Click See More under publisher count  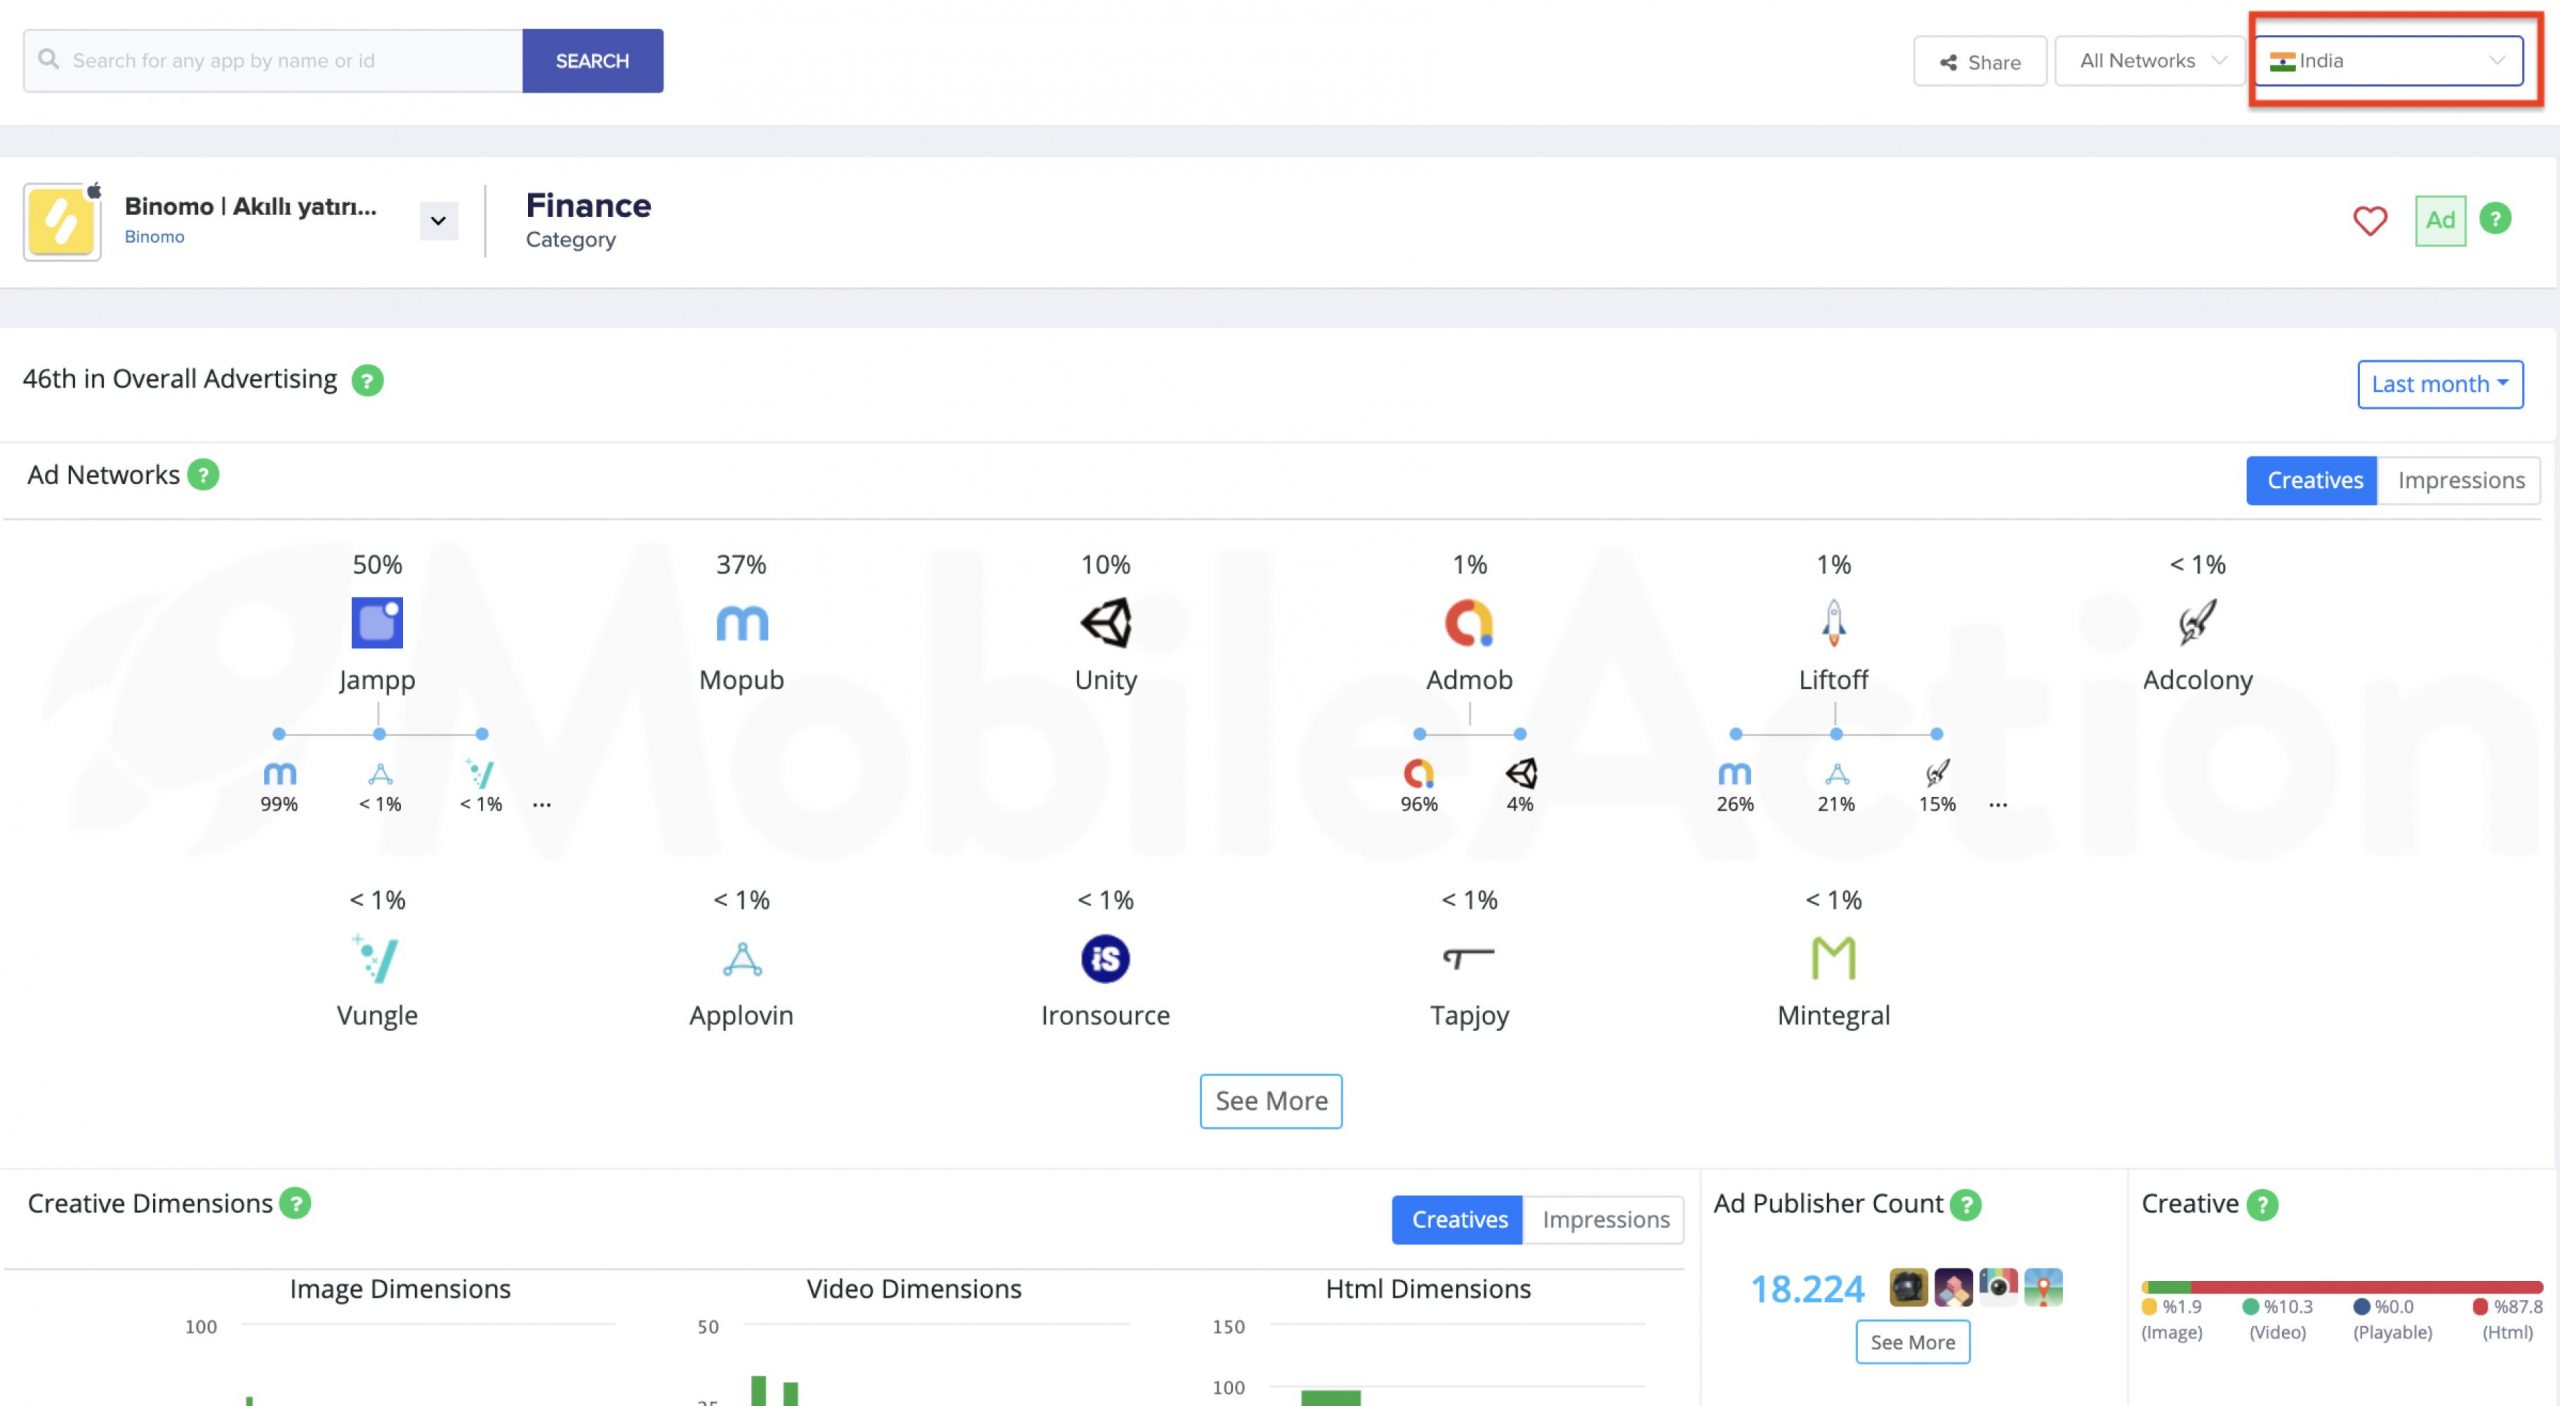point(1912,1342)
